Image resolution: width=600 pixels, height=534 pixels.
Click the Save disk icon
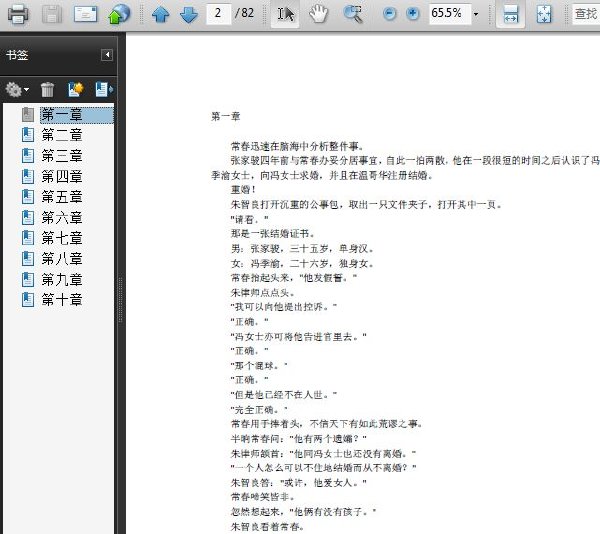tap(52, 14)
